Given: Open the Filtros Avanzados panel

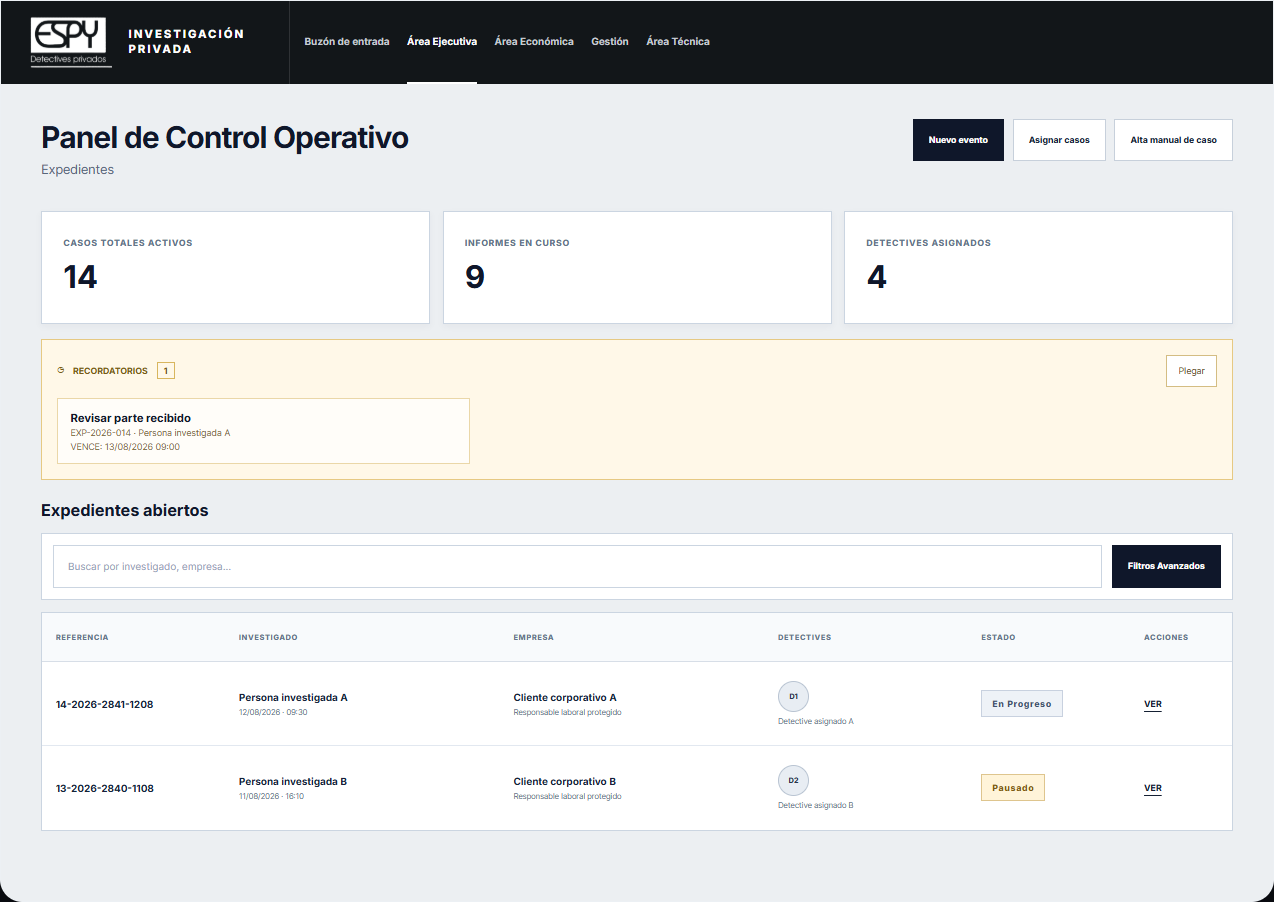Looking at the screenshot, I should [1166, 566].
